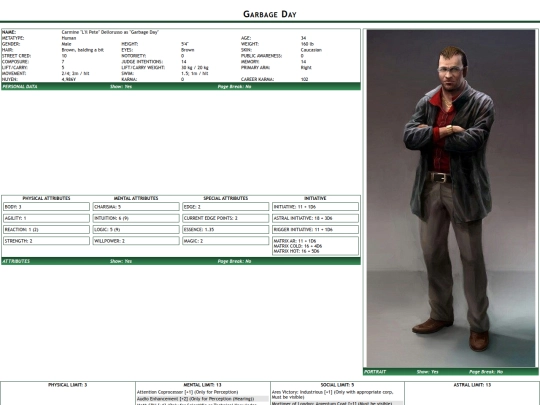The width and height of the screenshot is (540, 405).
Task: Select the Personal Data section label
Action: pyautogui.click(x=20, y=86)
